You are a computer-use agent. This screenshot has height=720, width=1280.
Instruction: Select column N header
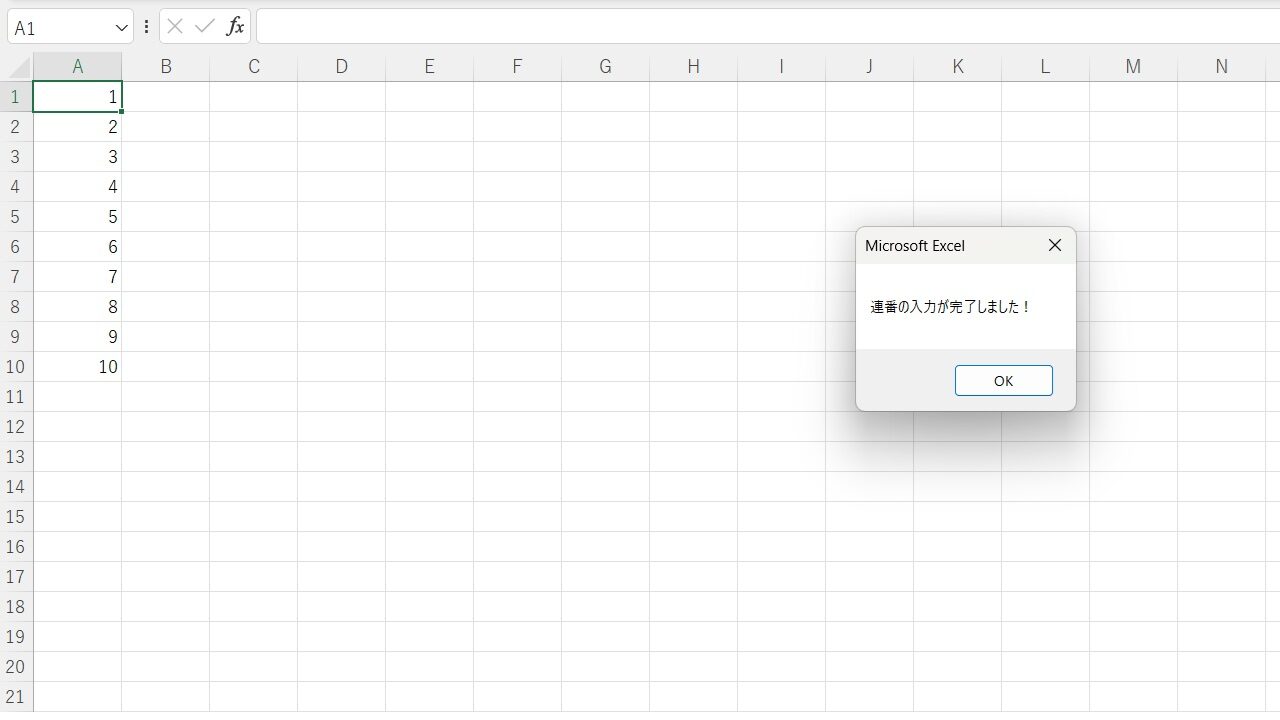pyautogui.click(x=1221, y=67)
